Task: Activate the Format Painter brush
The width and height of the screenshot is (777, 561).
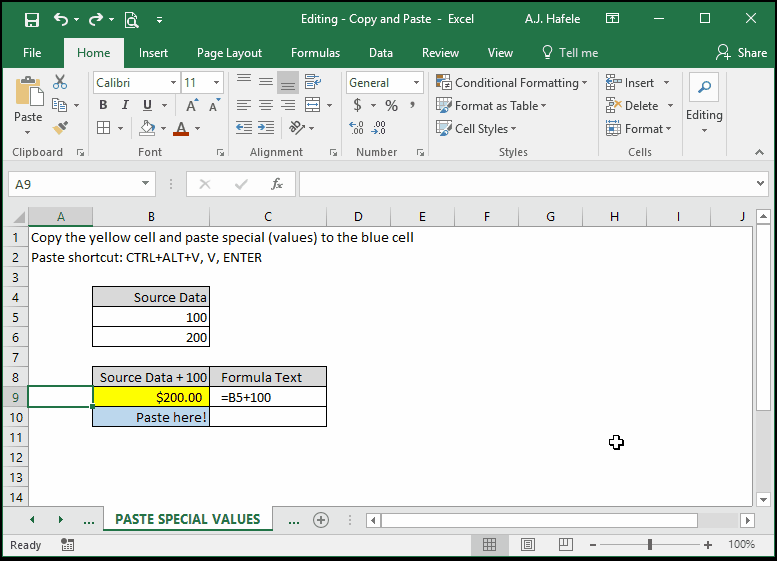Action: pyautogui.click(x=60, y=128)
